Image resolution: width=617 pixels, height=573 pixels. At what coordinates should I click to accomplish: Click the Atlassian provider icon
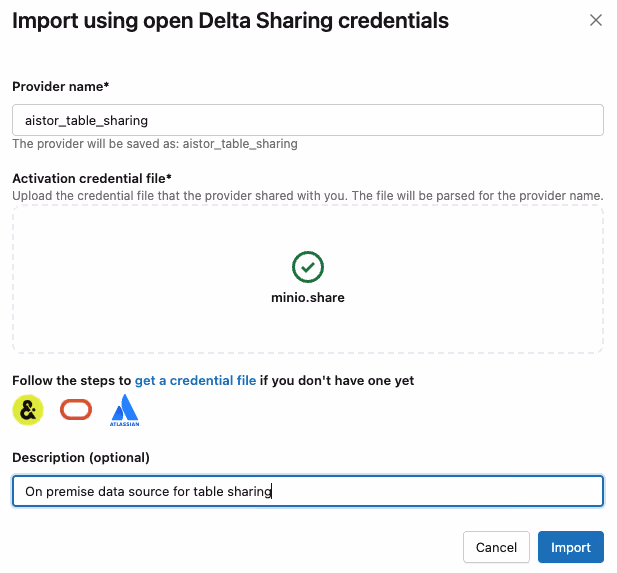[125, 410]
